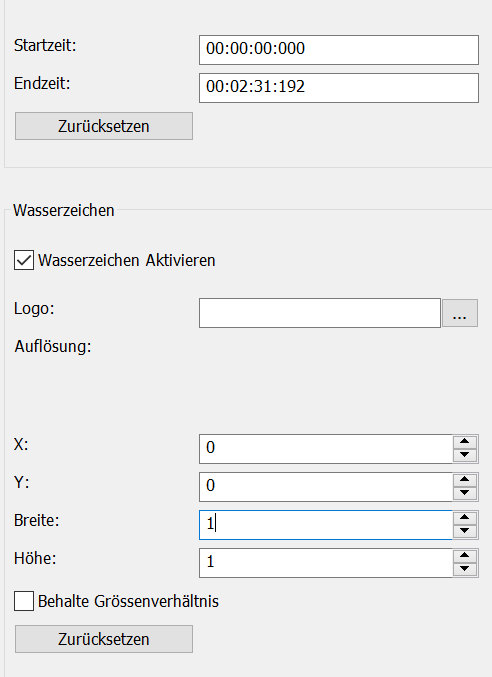This screenshot has width=492, height=677.
Task: Click the Endzeit time input field
Action: pos(339,88)
